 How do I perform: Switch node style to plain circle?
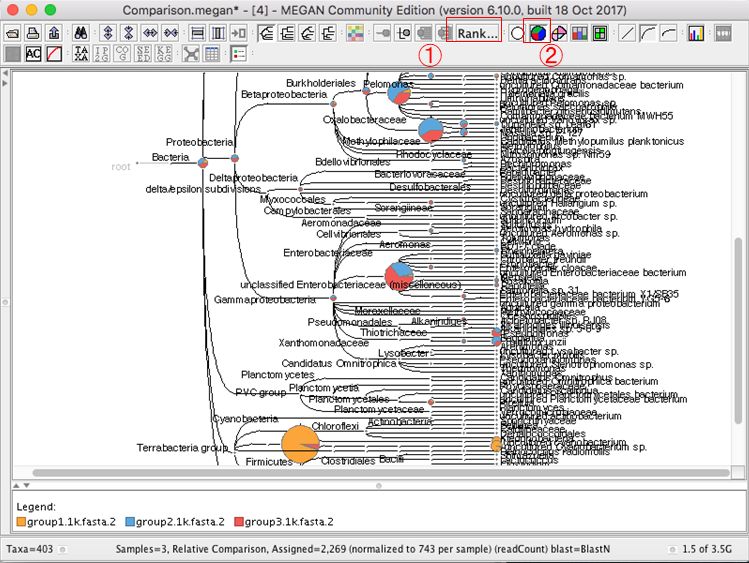click(517, 33)
